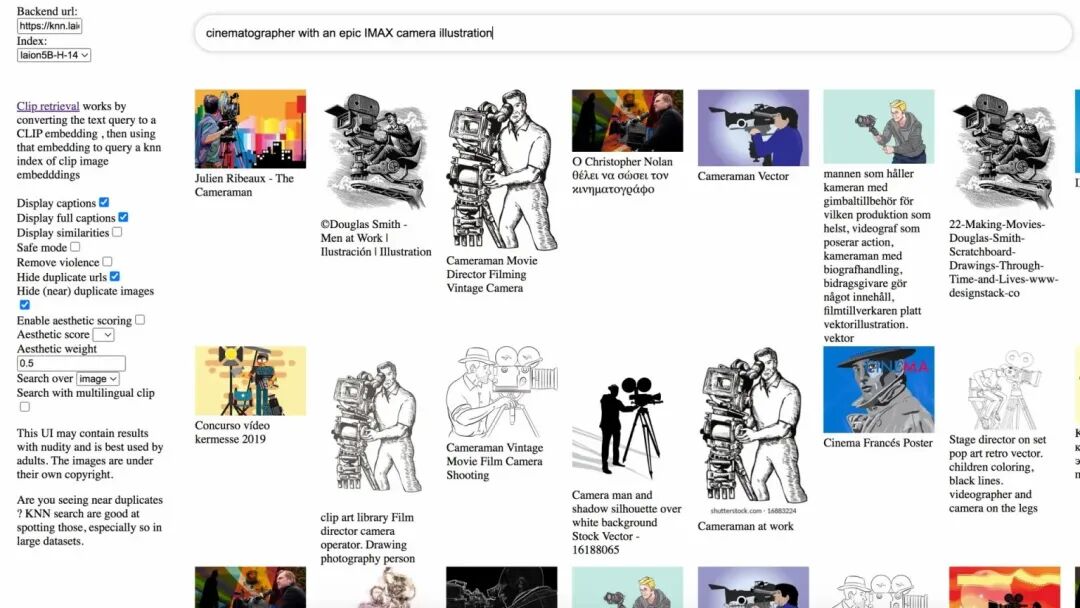
Task: Enable Search with multilingual clip checkbox
Action: pyautogui.click(x=25, y=407)
